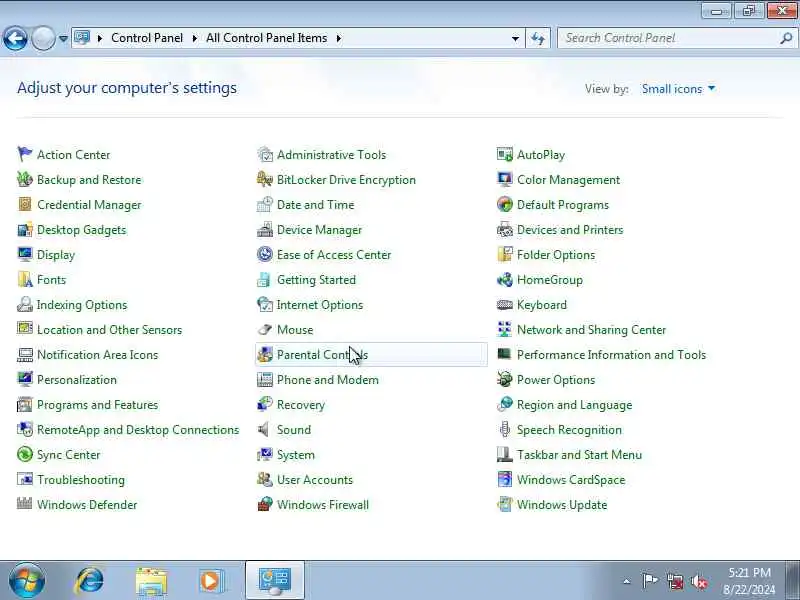Image resolution: width=800 pixels, height=600 pixels.
Task: Open the Power Options icon
Action: [505, 379]
